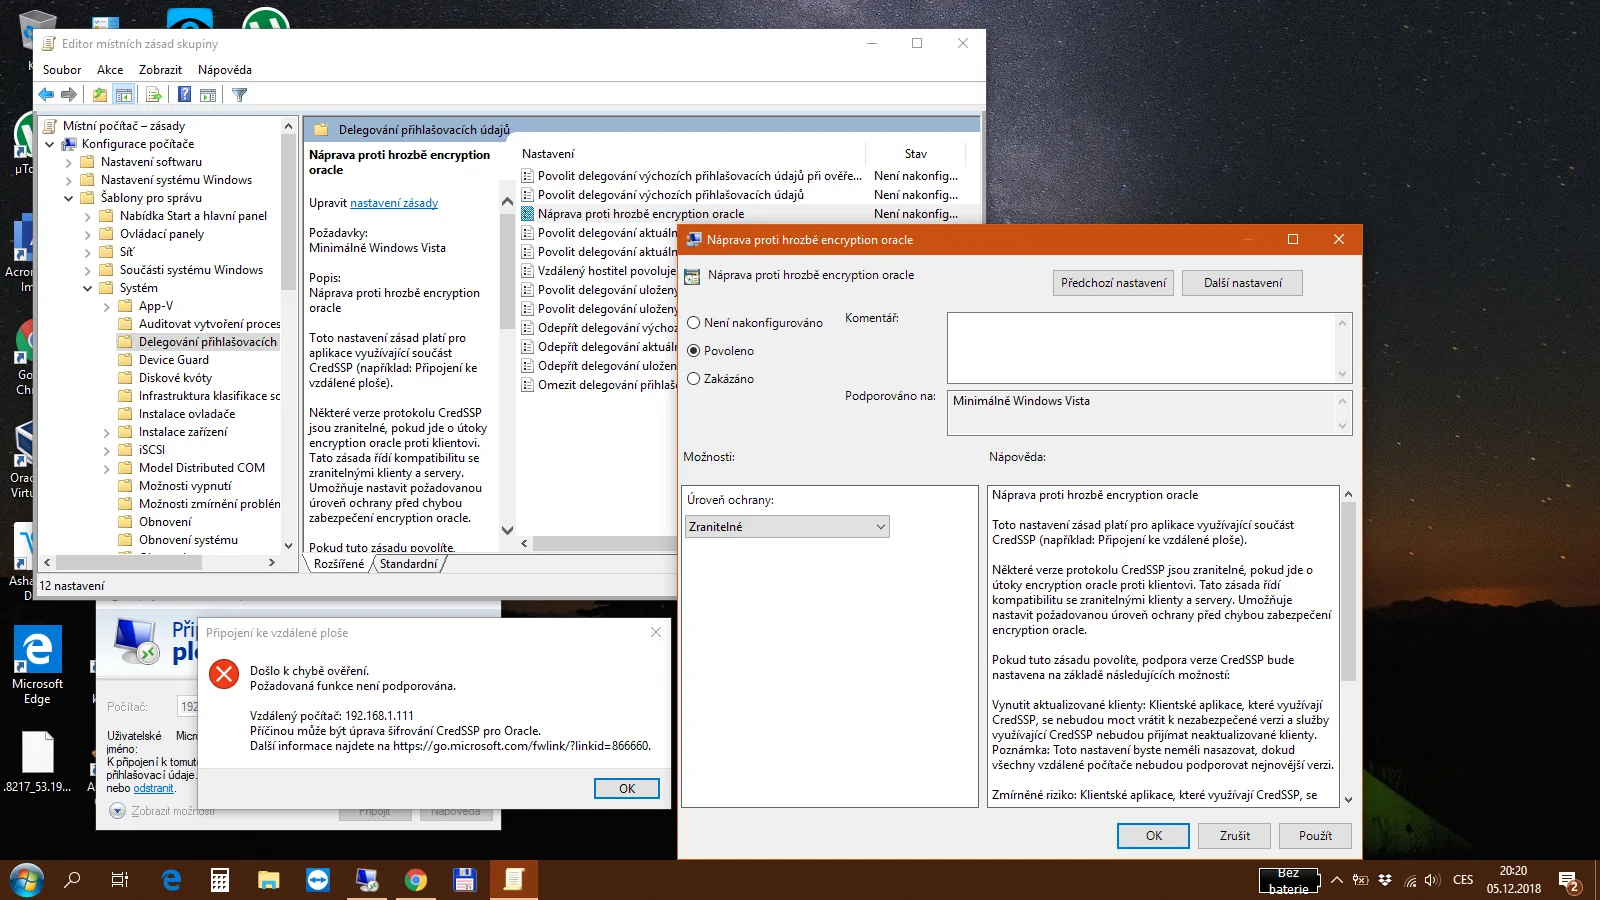Toggle the action pane toolbar icon

coord(208,95)
